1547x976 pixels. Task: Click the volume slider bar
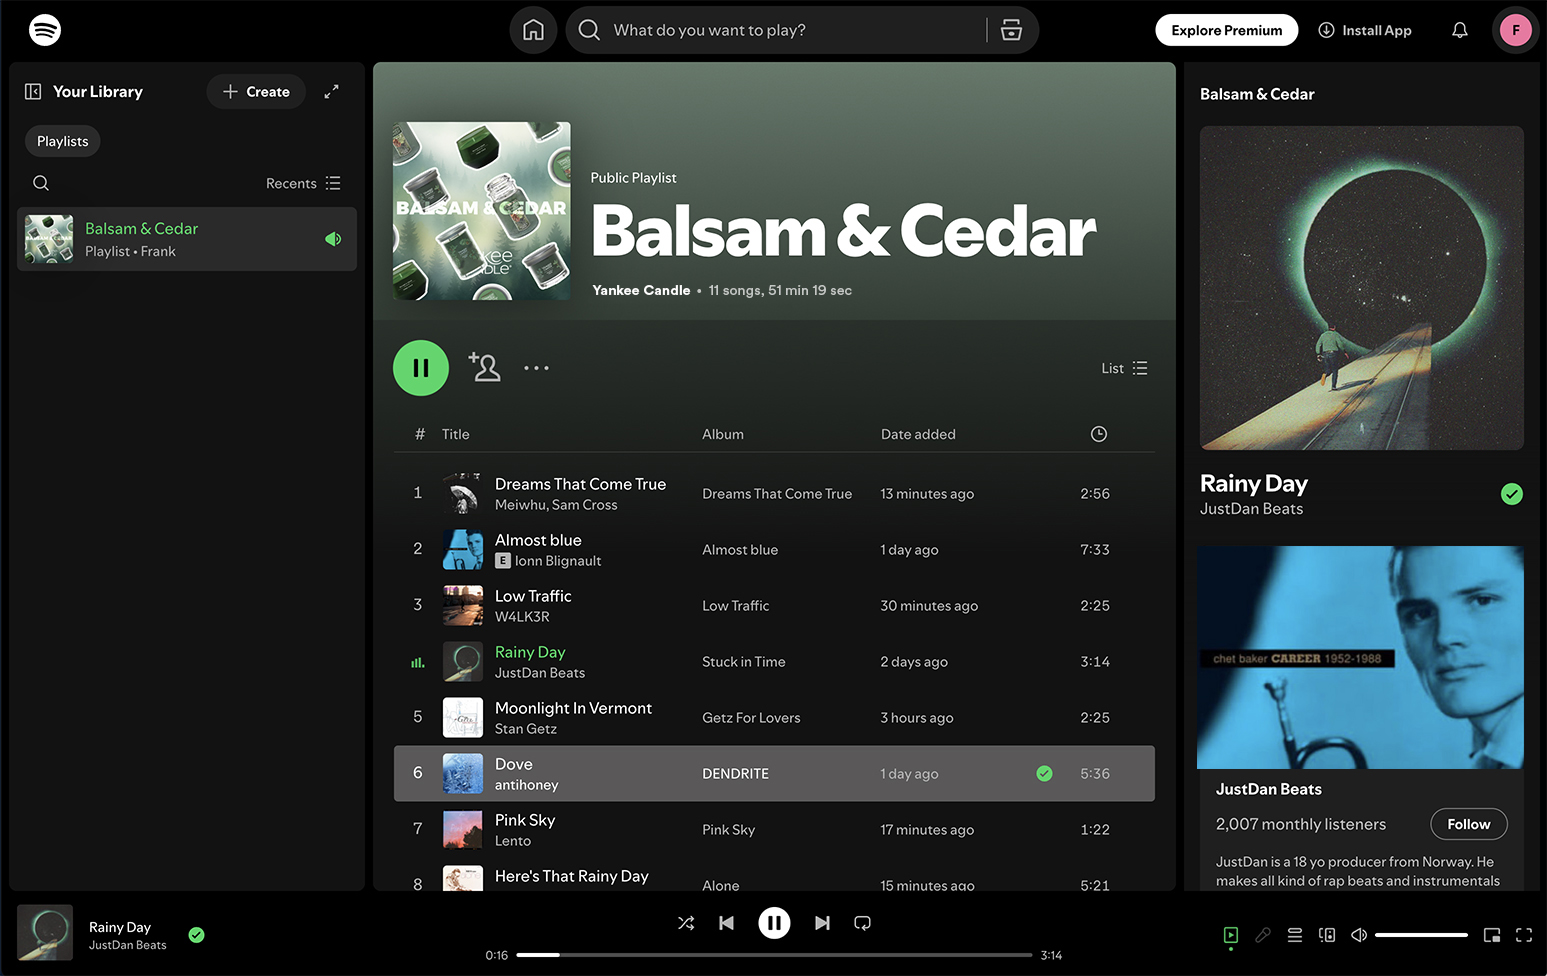pos(1420,935)
